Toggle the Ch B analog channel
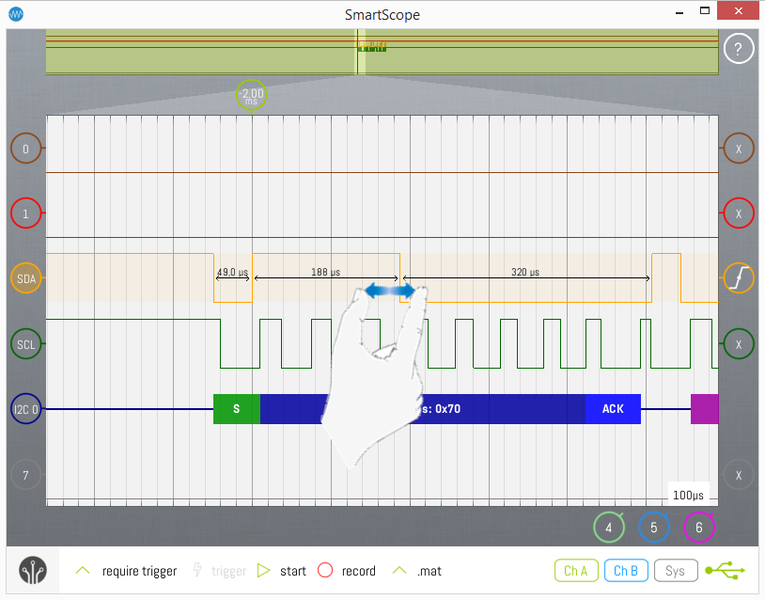 (x=626, y=571)
